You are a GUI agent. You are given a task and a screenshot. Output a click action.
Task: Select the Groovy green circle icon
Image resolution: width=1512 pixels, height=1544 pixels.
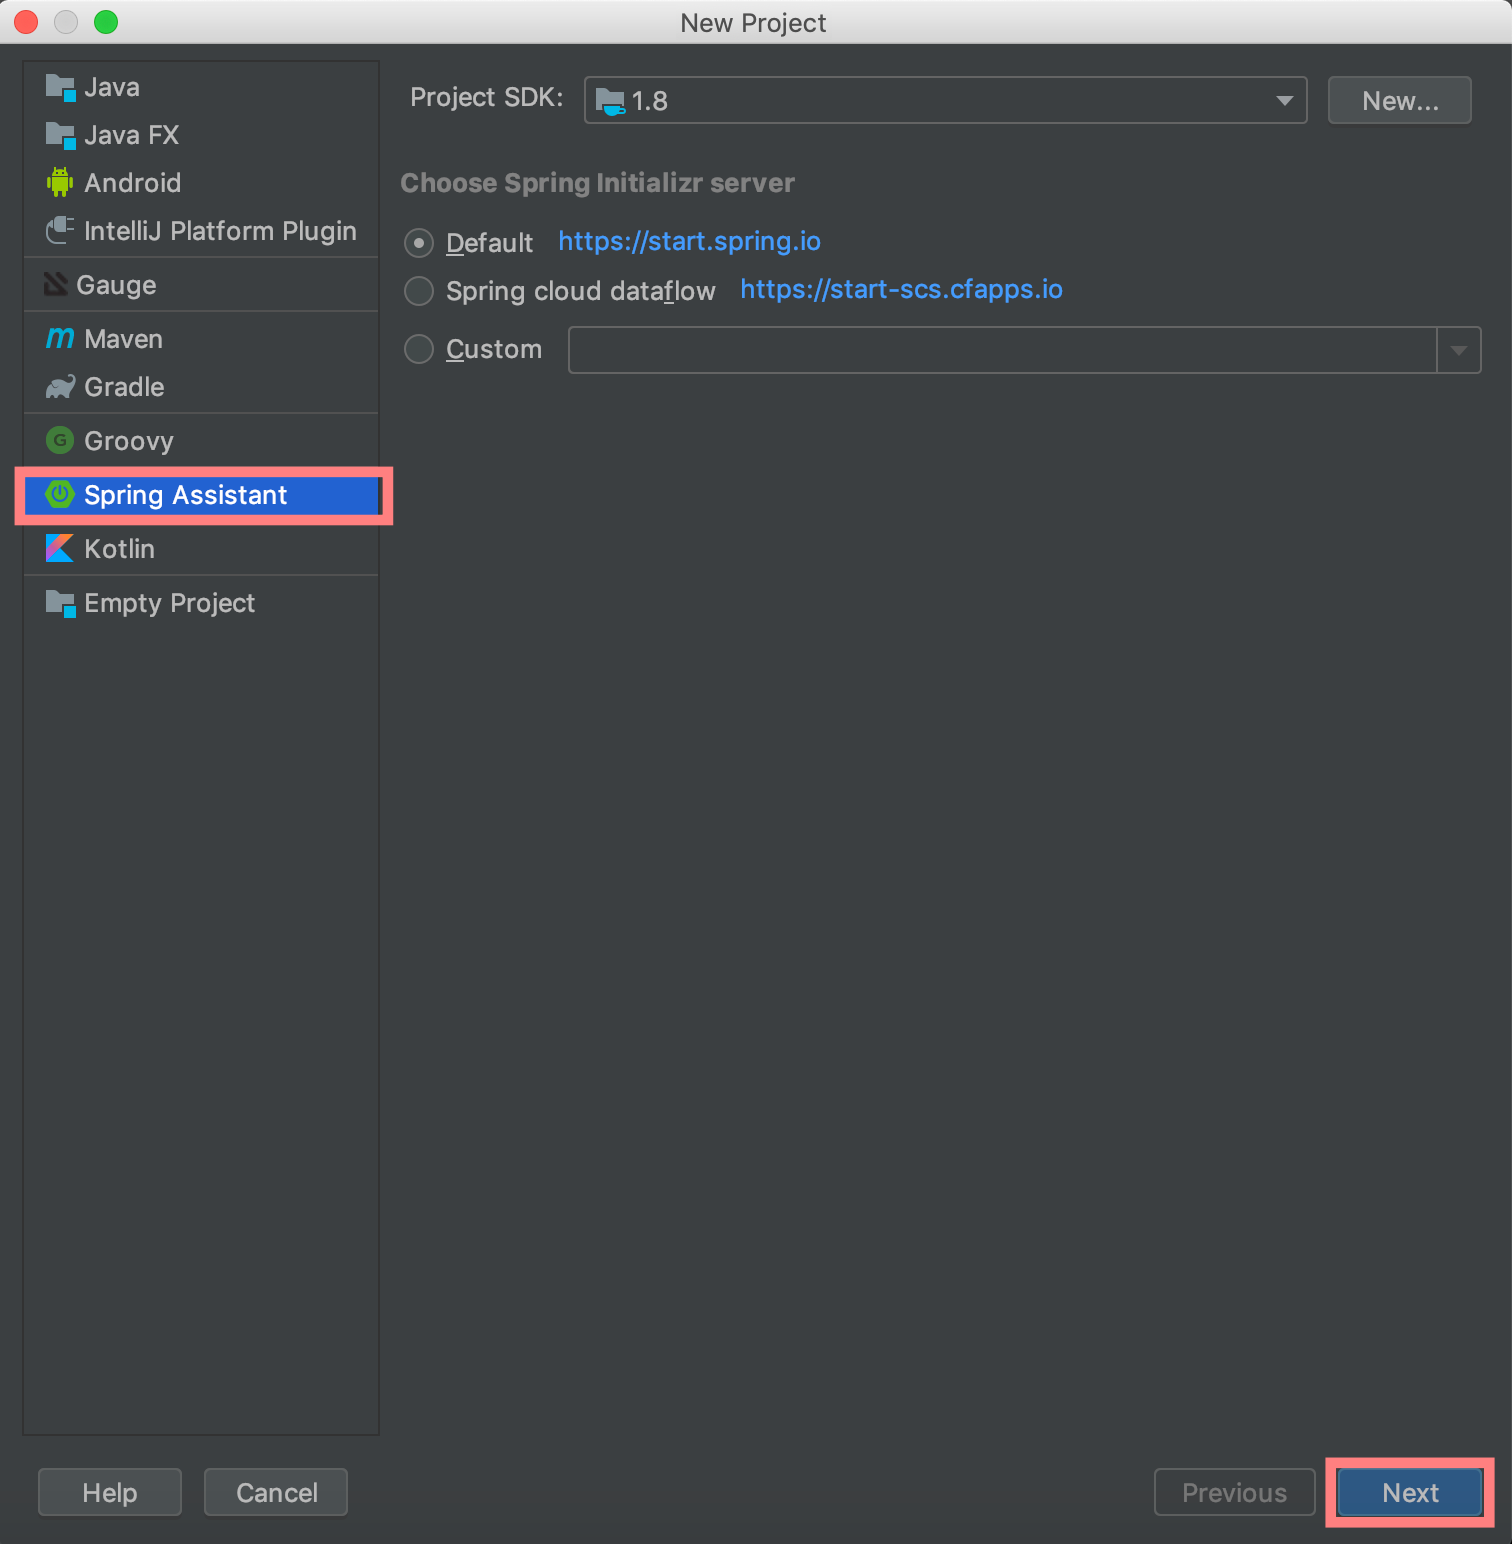60,441
